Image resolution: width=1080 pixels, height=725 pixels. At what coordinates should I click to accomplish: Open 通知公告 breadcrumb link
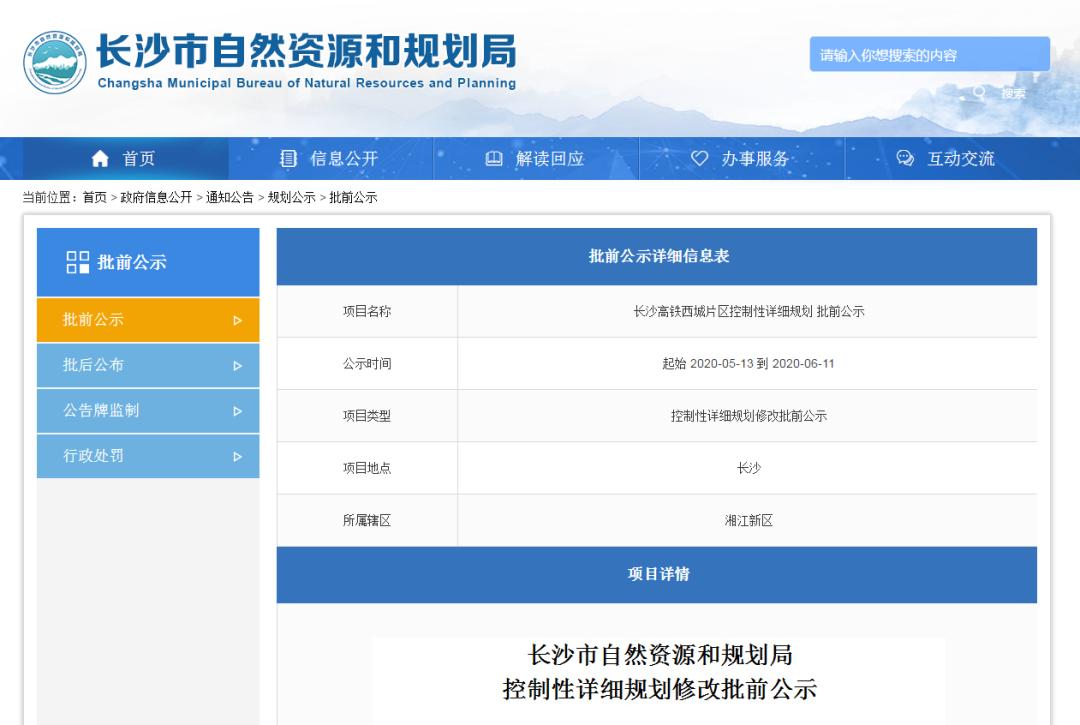[x=230, y=198]
